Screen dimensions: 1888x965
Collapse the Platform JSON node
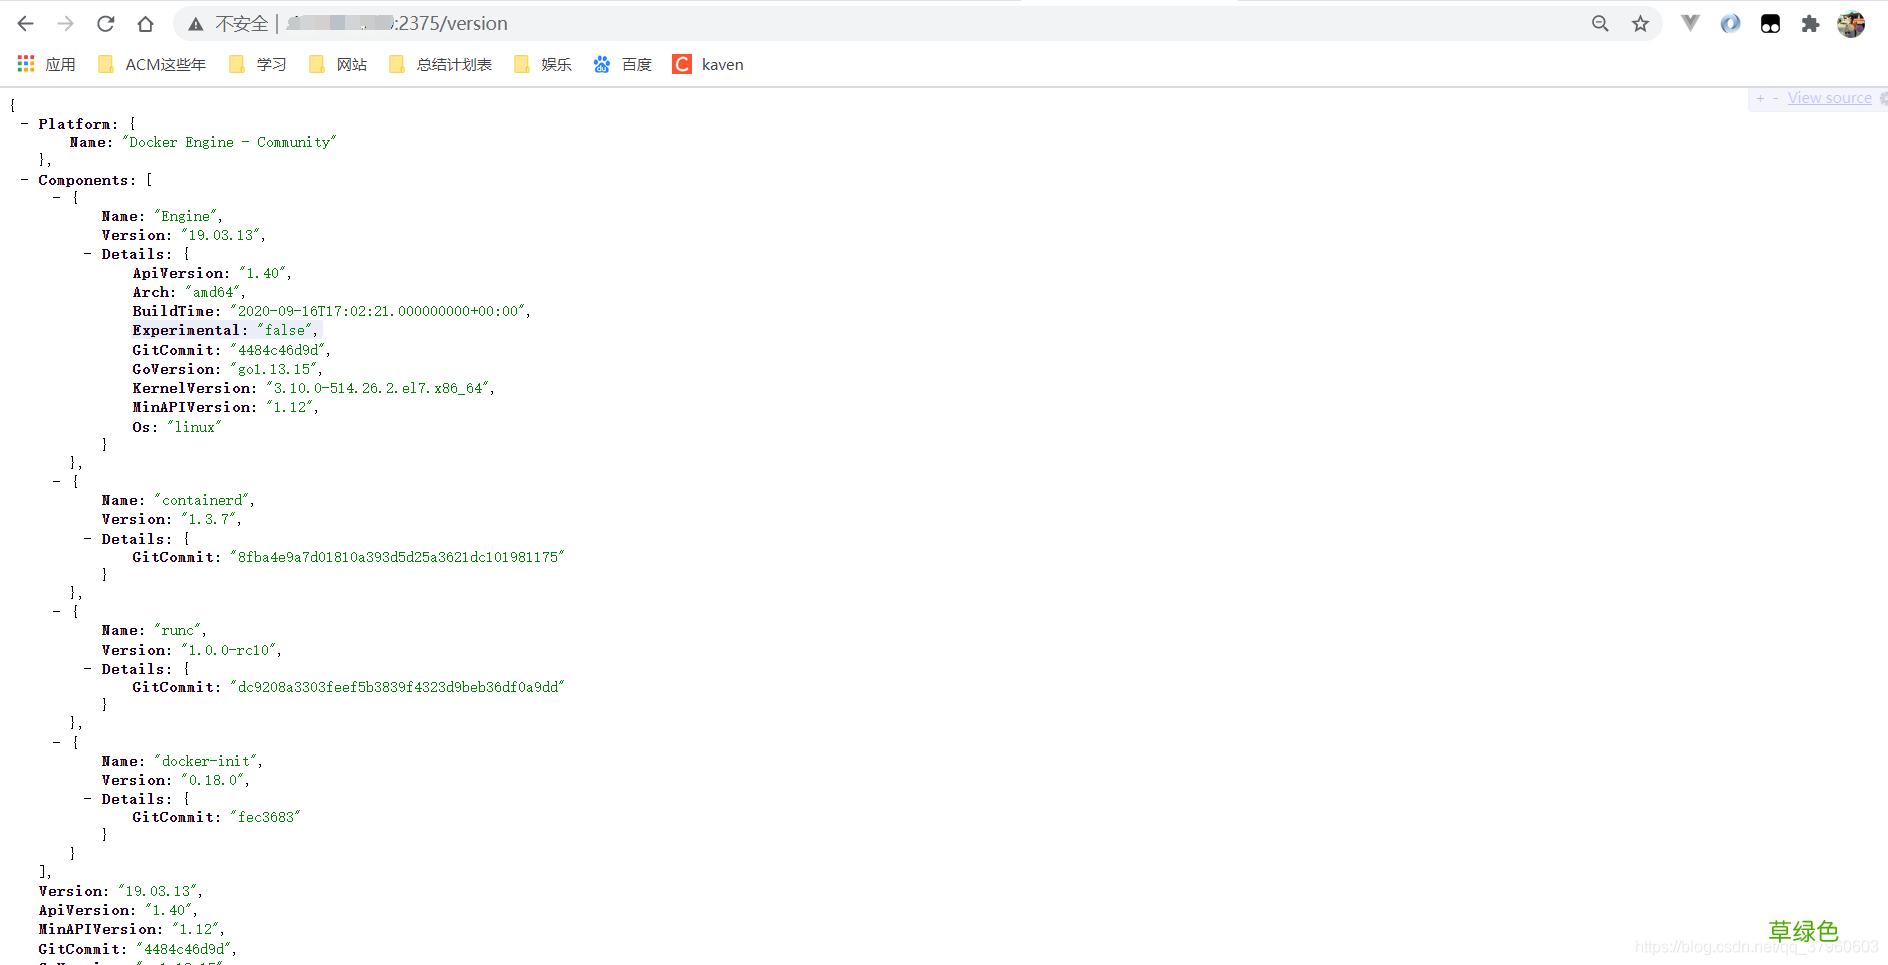click(24, 124)
